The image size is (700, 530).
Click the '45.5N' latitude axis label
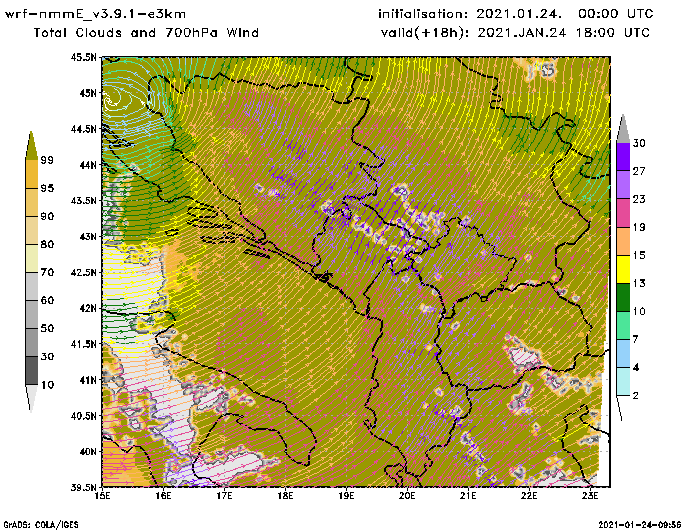pos(83,57)
